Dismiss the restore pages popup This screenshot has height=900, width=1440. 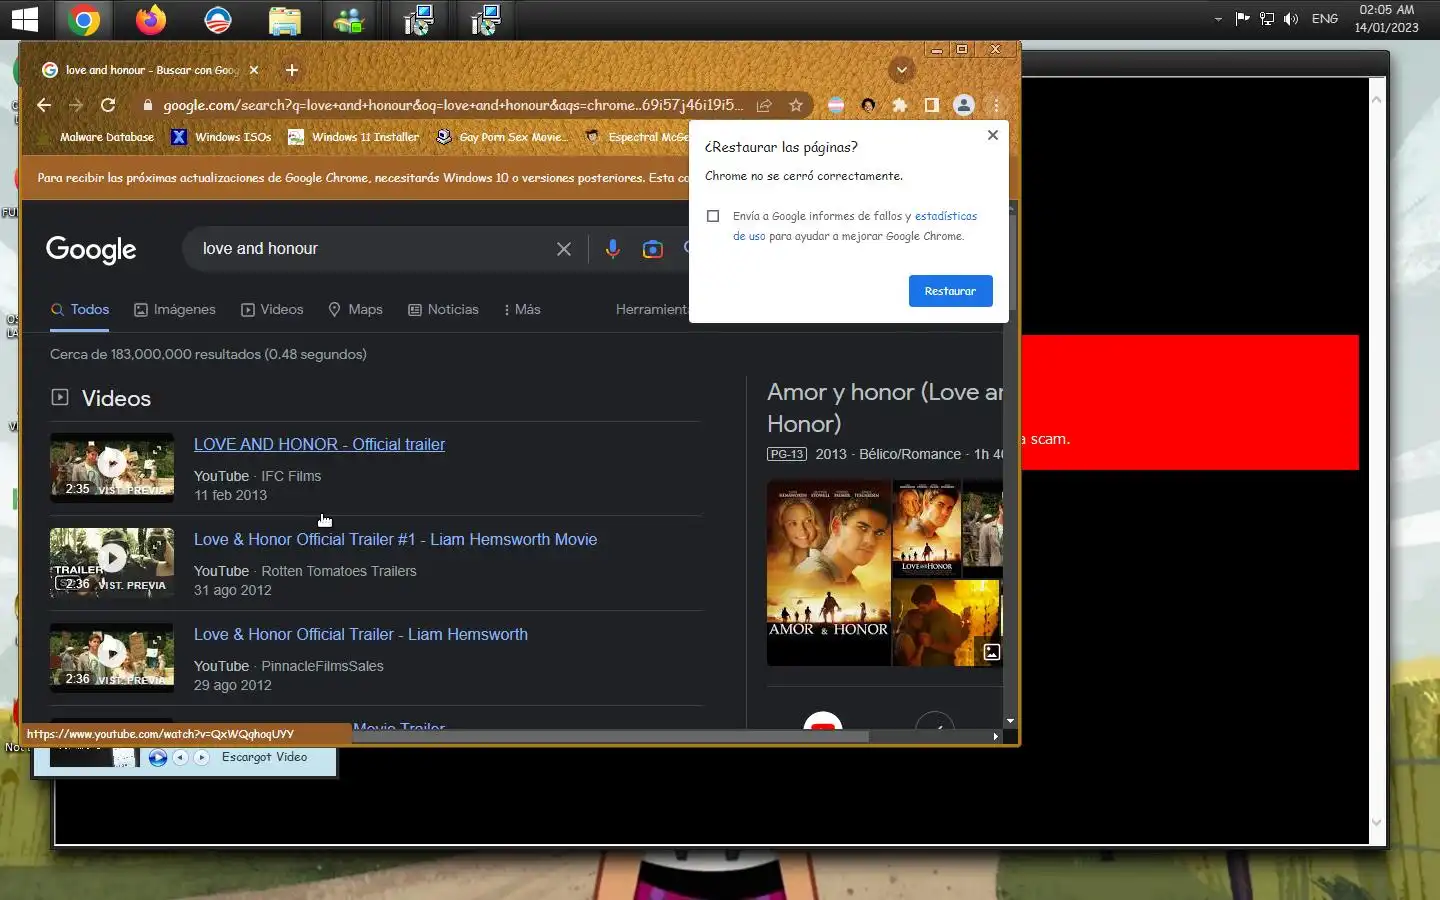pyautogui.click(x=993, y=135)
